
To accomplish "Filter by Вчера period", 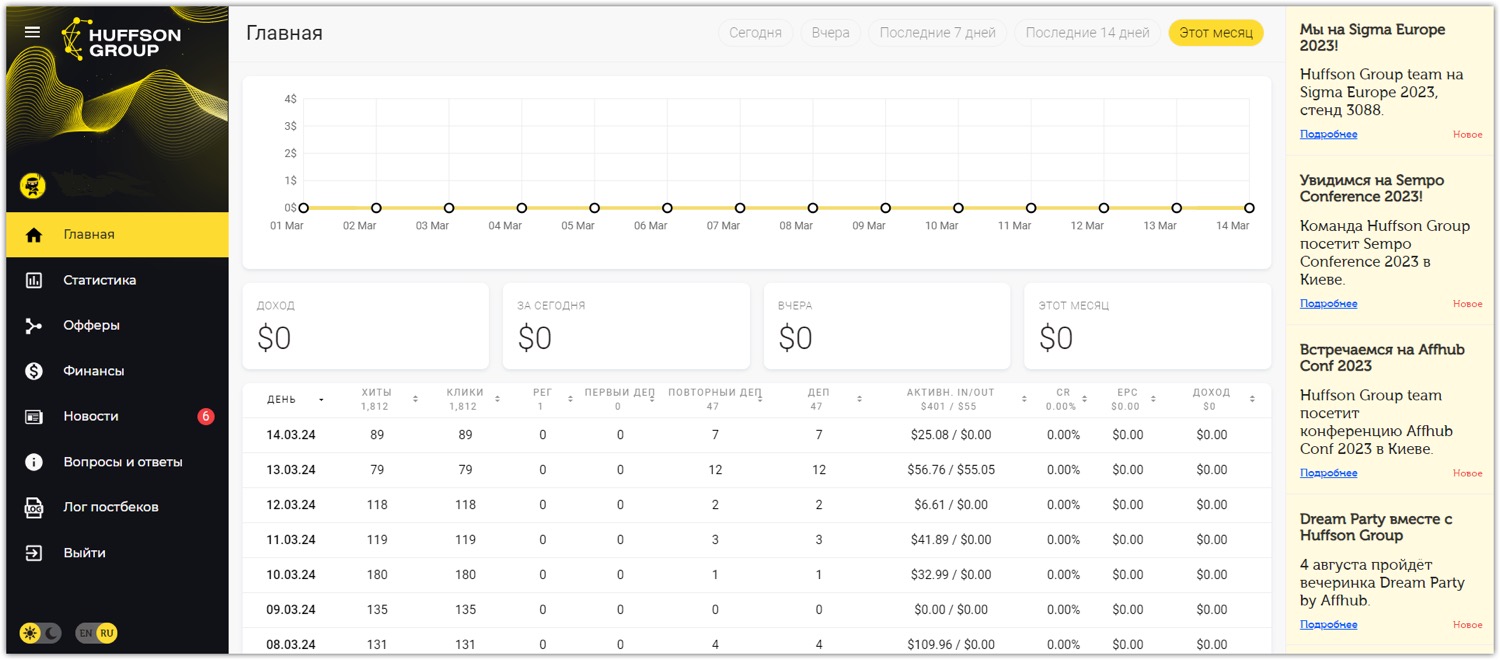I will tap(830, 33).
